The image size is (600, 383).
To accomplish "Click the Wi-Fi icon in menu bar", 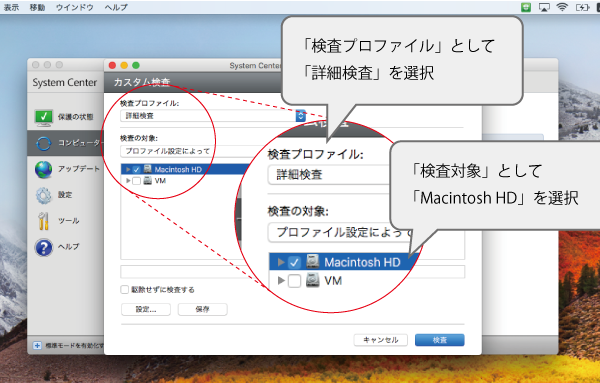I will point(562,7).
